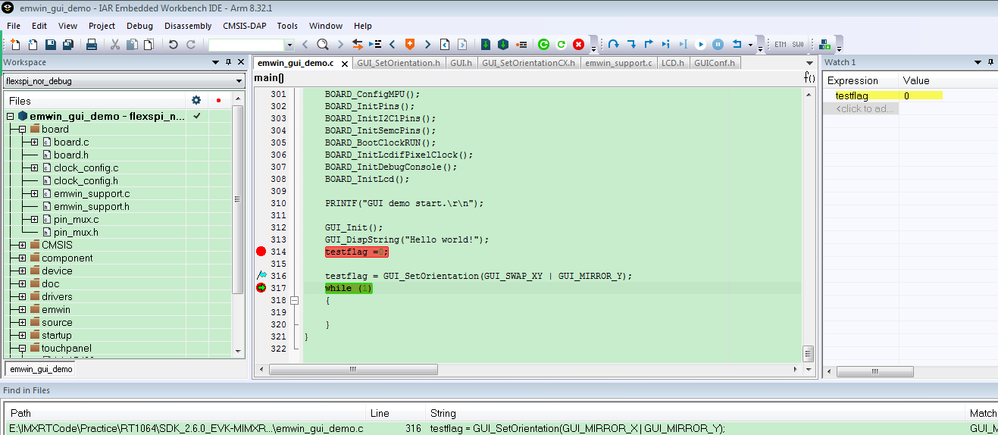
Task: Click the Step Over icon
Action: [614, 45]
